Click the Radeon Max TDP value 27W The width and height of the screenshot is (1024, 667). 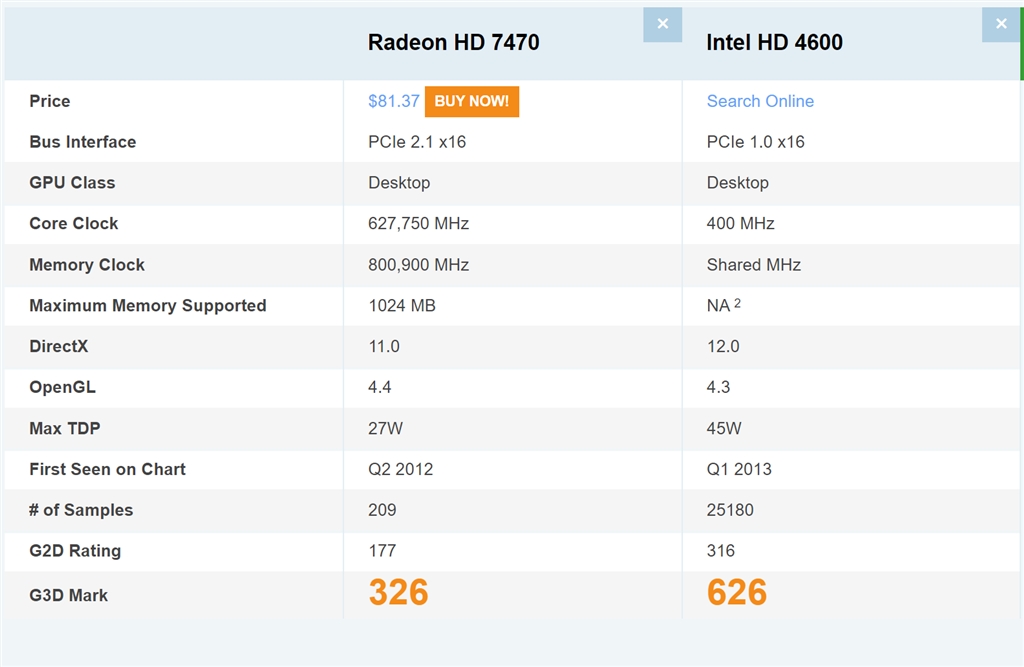coord(386,428)
